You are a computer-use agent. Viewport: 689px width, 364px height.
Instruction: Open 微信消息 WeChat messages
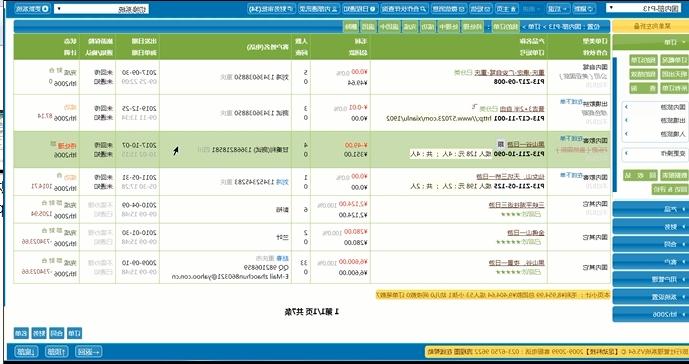coord(449,8)
